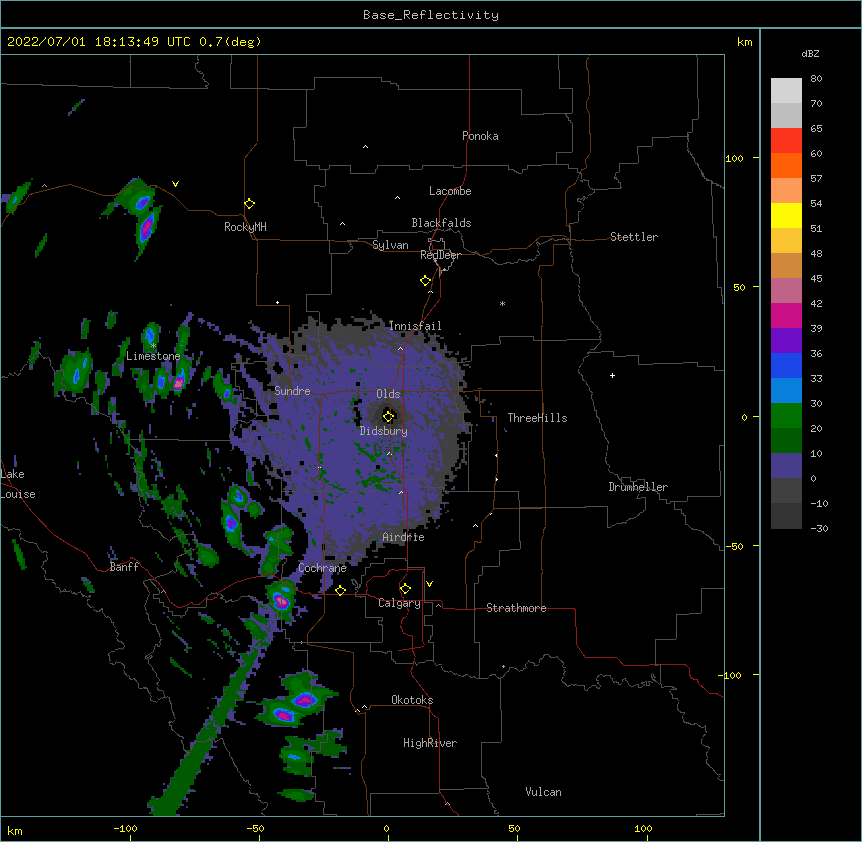Click the white asterisk marker near ThreeHills
The width and height of the screenshot is (862, 842).
click(x=502, y=303)
